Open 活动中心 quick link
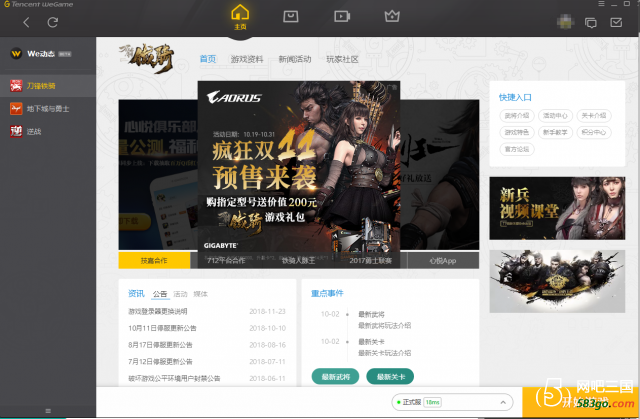 (555, 116)
